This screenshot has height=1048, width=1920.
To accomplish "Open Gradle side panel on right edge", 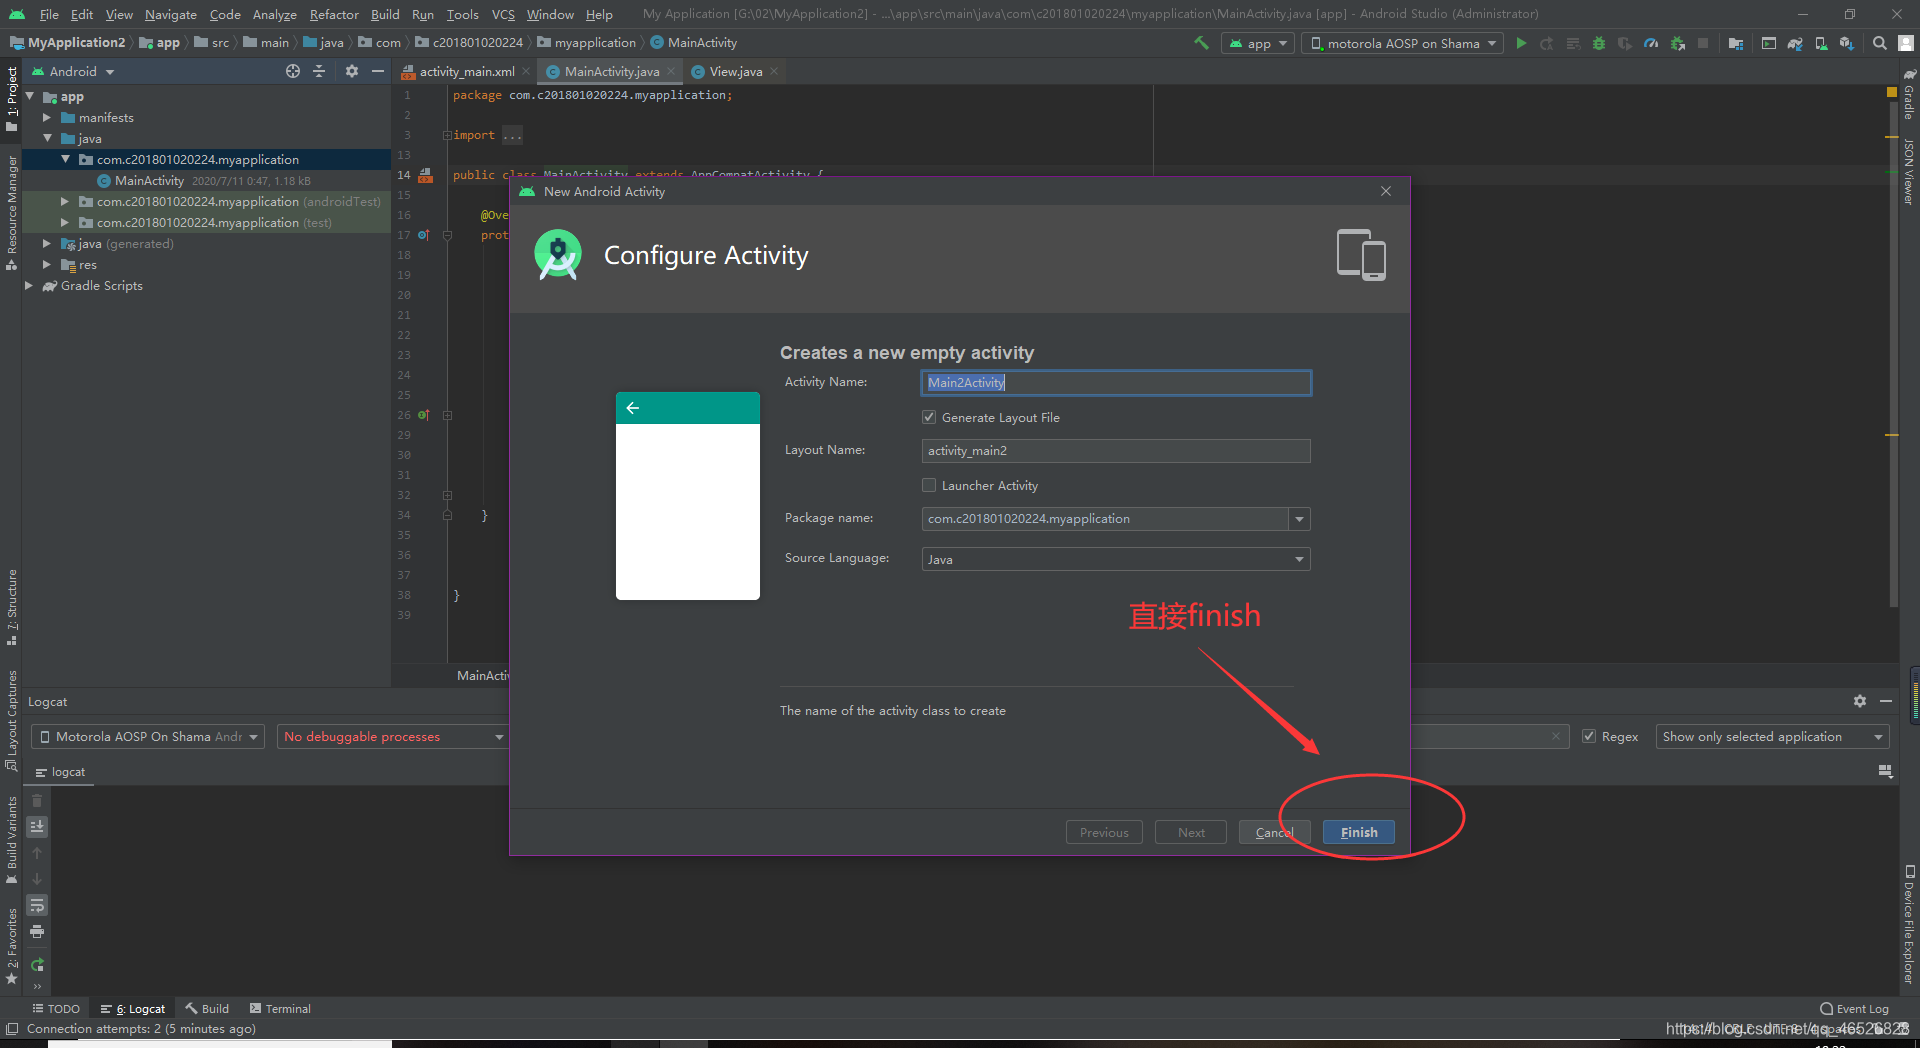I will pos(1909,94).
